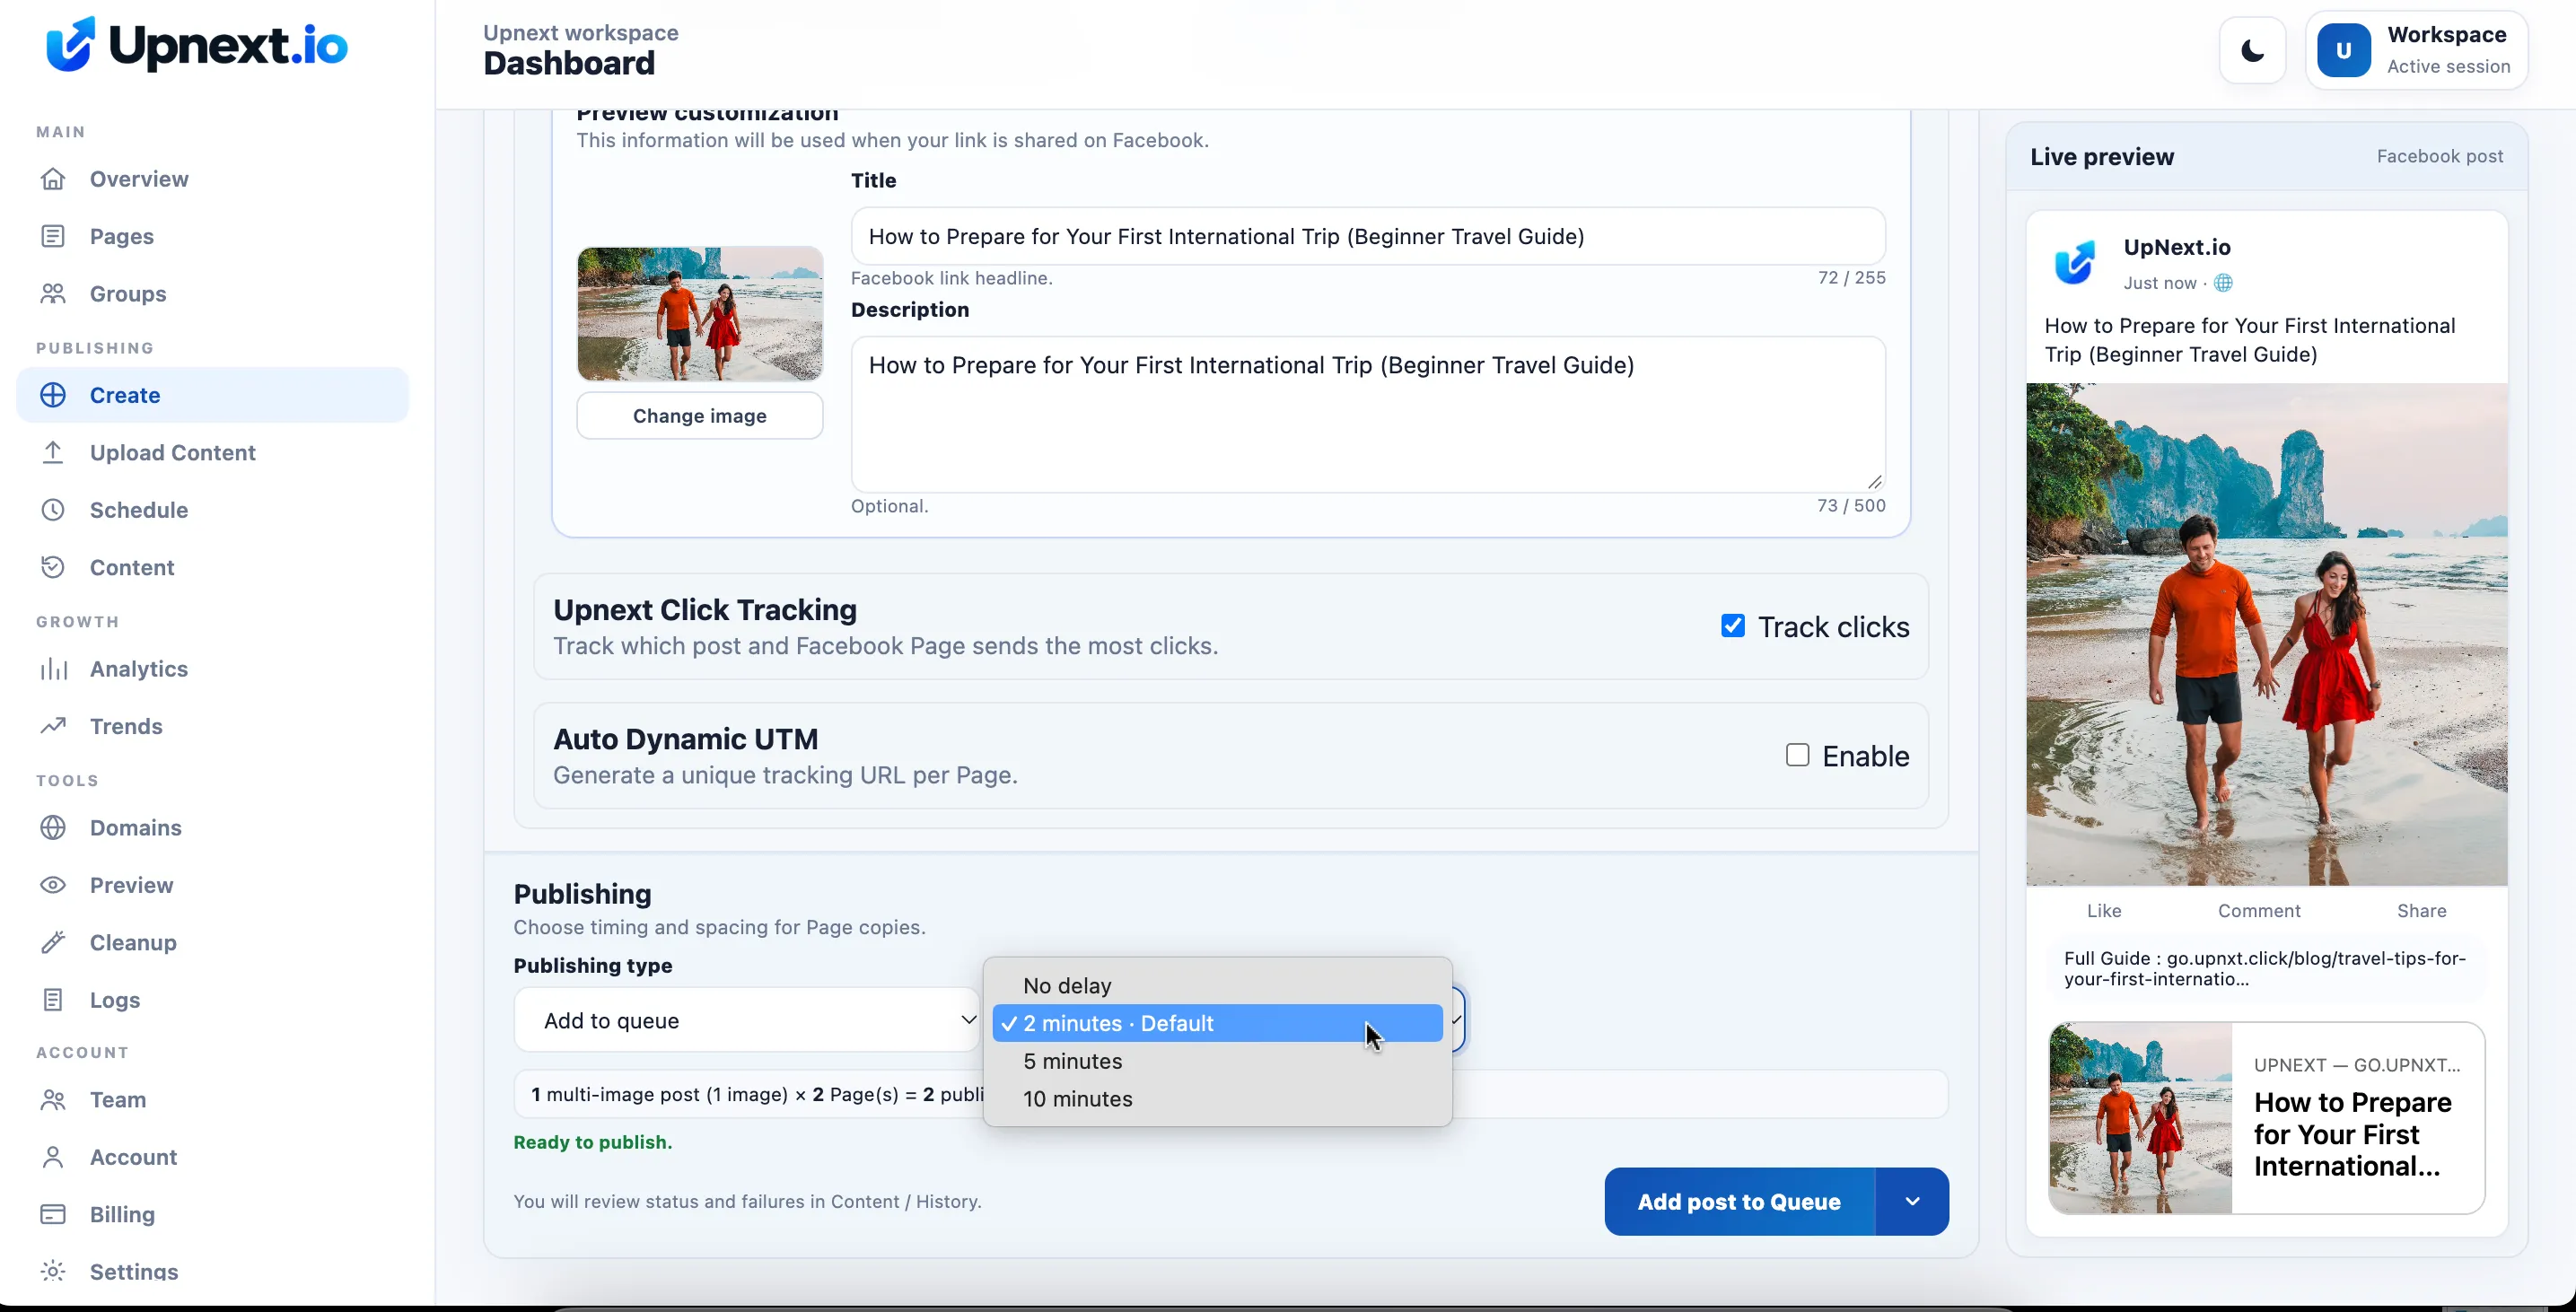Open the Overview home icon
This screenshot has width=2576, height=1312.
53,179
